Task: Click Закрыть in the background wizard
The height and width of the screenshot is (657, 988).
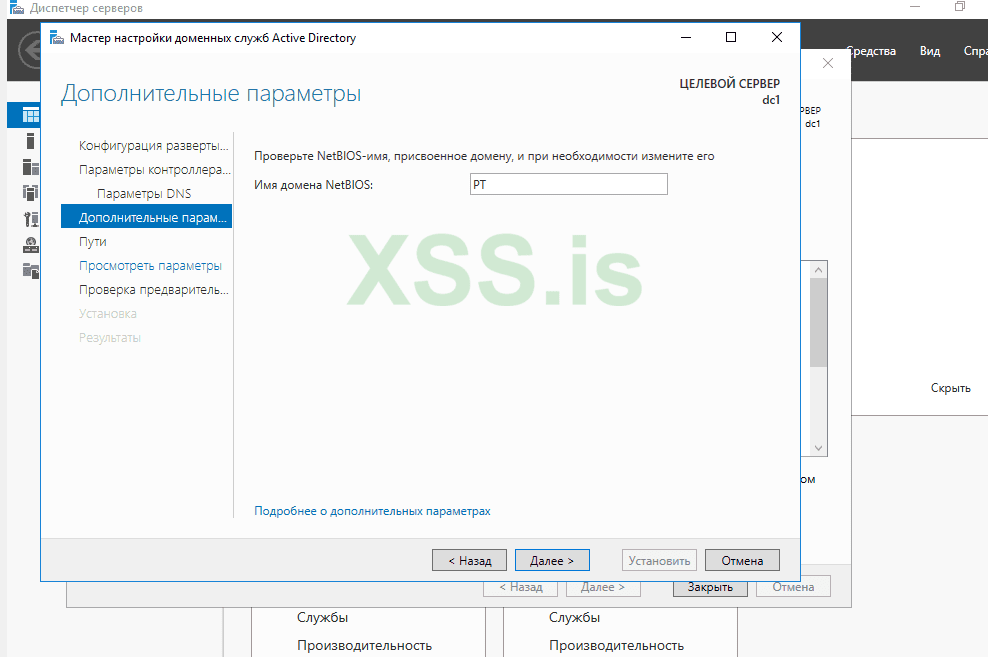Action: coord(710,586)
